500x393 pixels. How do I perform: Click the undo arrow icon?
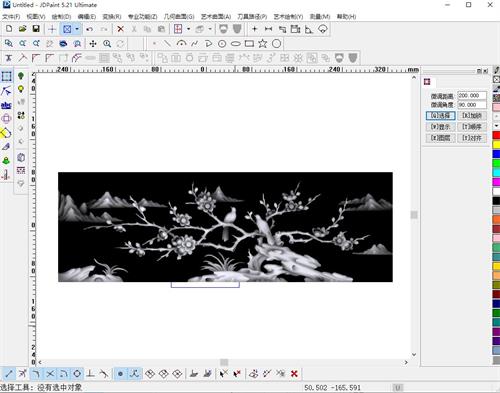coord(89,29)
